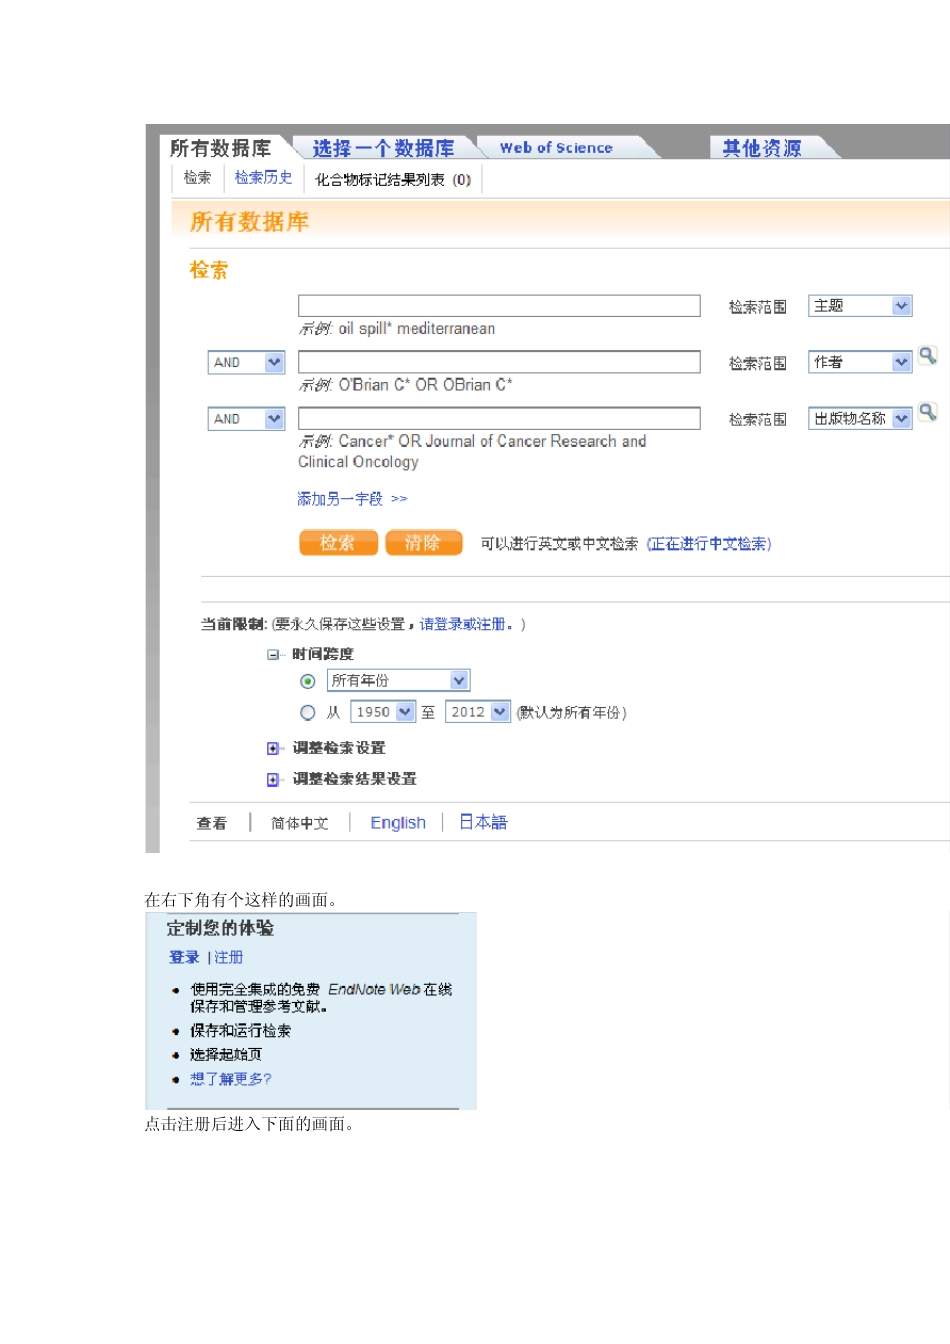Click the orange 检索 search button
This screenshot has width=950, height=1344.
(338, 543)
